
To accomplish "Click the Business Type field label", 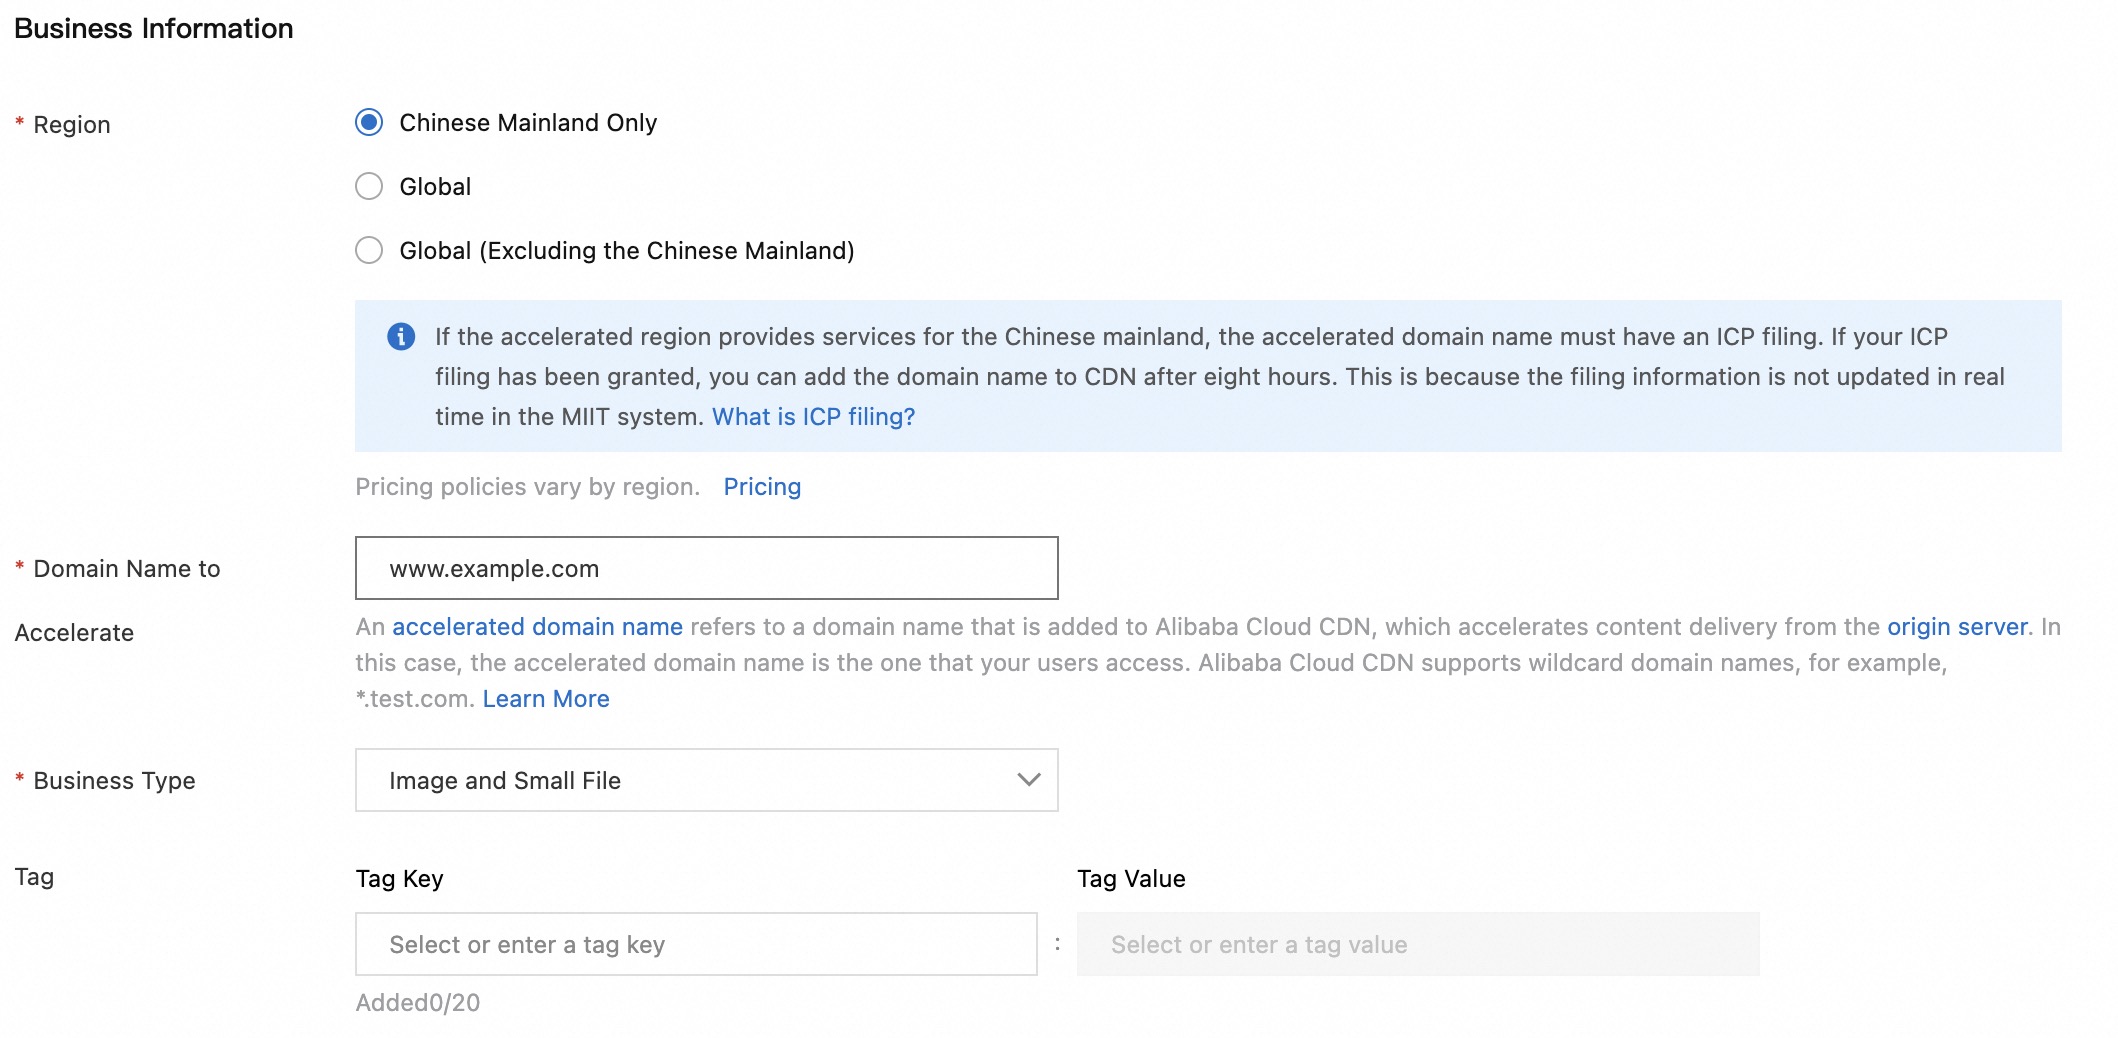I will click(x=114, y=781).
